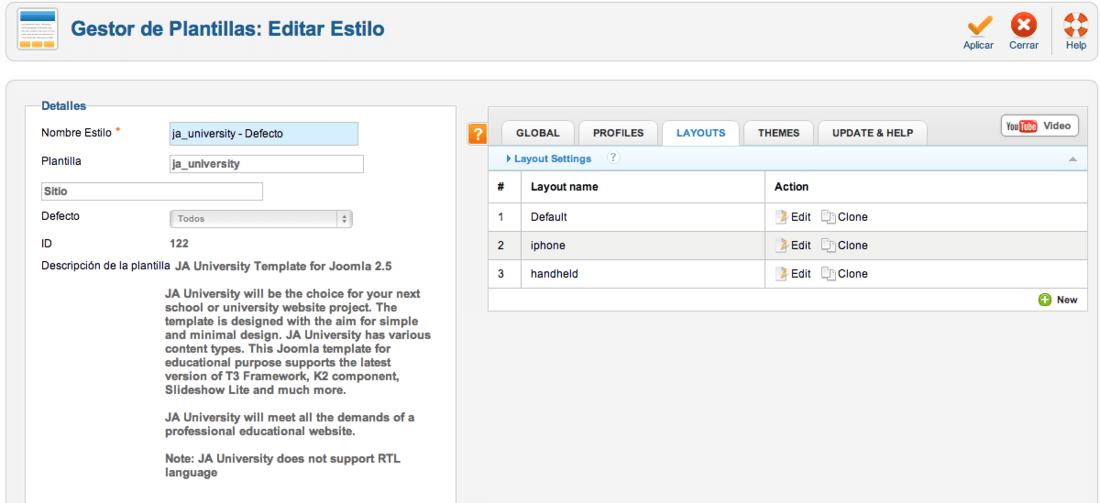
Task: Clone the Default layout
Action: pyautogui.click(x=845, y=217)
